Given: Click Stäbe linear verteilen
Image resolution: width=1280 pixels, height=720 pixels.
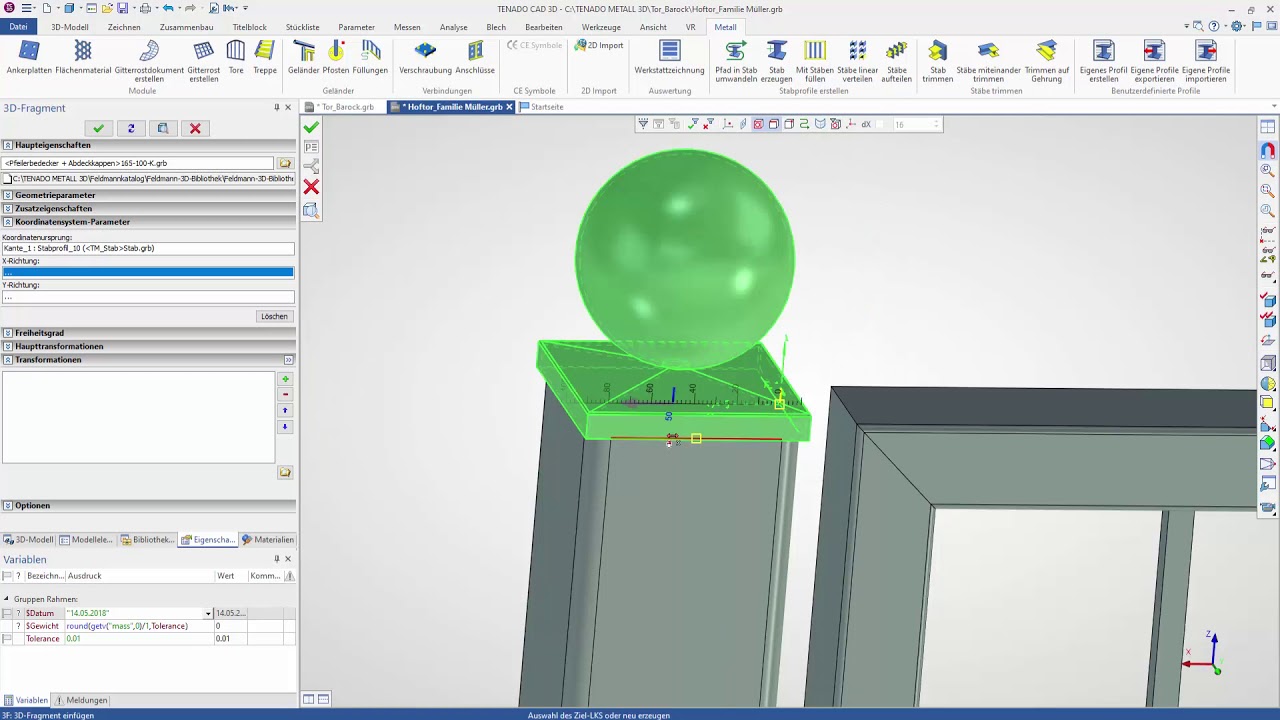Looking at the screenshot, I should (x=858, y=61).
